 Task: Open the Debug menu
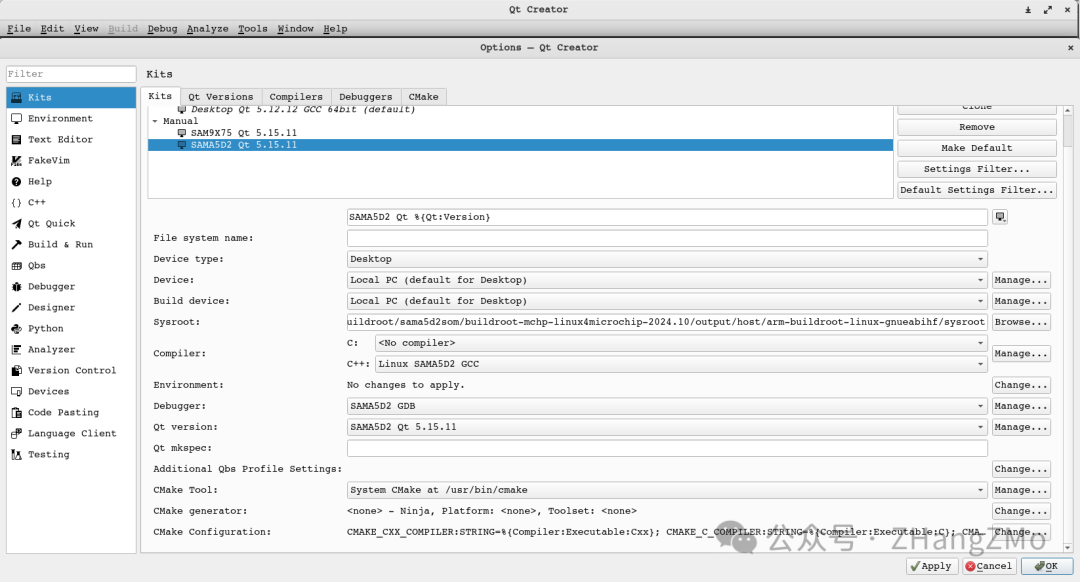(x=162, y=29)
